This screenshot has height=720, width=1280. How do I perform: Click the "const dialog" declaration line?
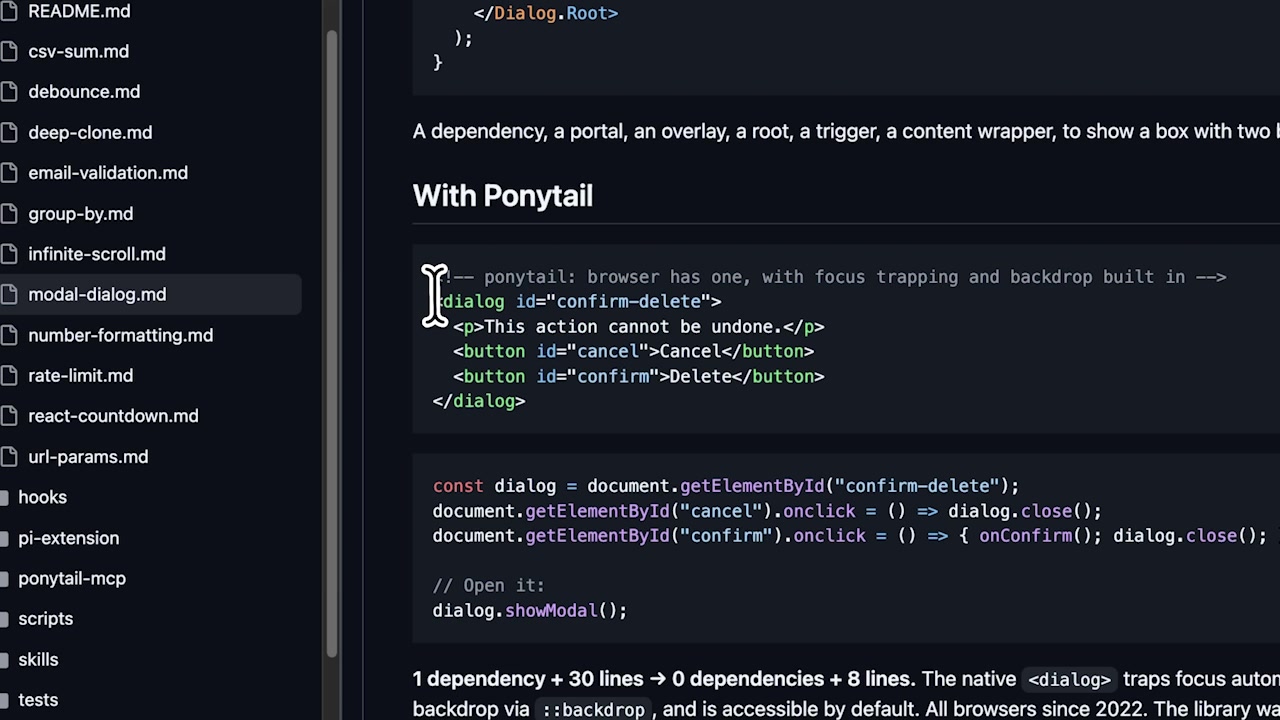(726, 486)
